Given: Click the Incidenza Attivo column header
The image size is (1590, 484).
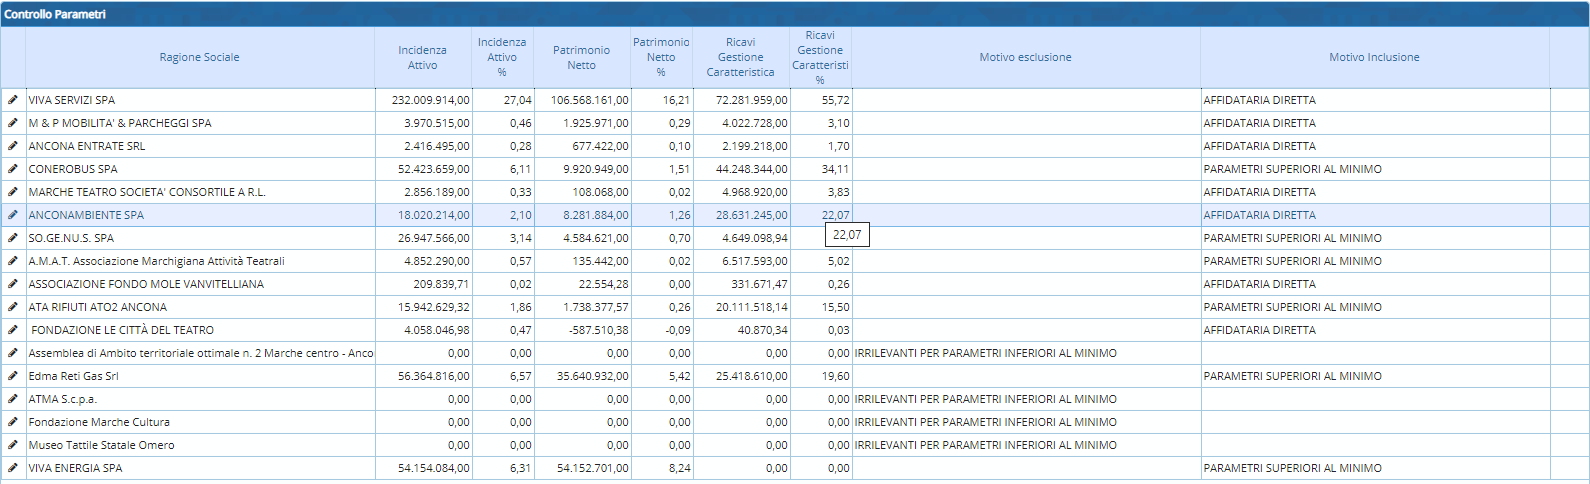Looking at the screenshot, I should pyautogui.click(x=422, y=57).
